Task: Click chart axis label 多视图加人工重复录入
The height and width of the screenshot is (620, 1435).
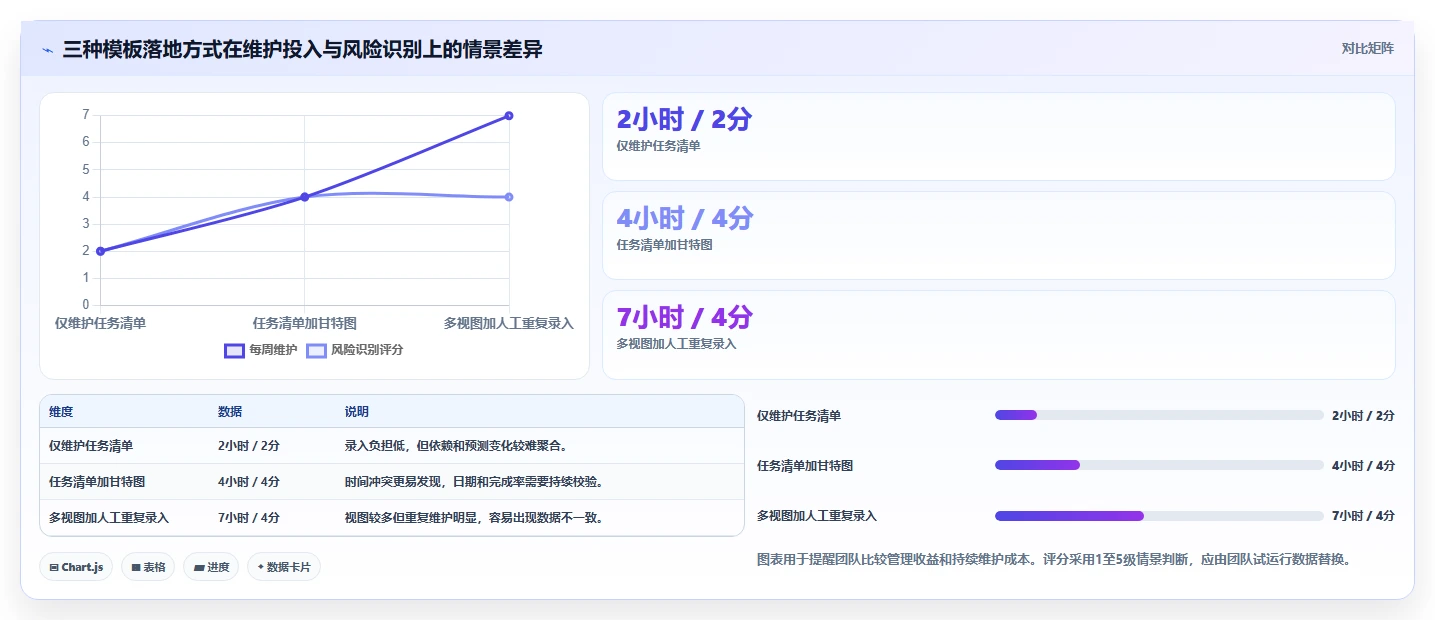Action: (x=509, y=323)
